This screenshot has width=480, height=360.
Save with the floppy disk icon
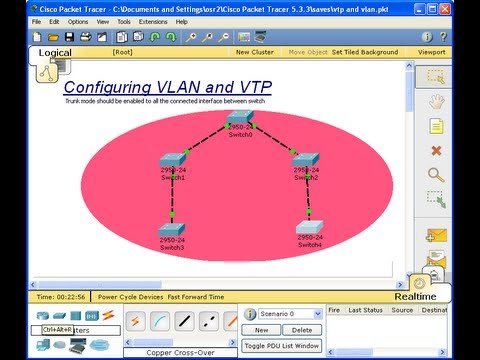[69, 37]
